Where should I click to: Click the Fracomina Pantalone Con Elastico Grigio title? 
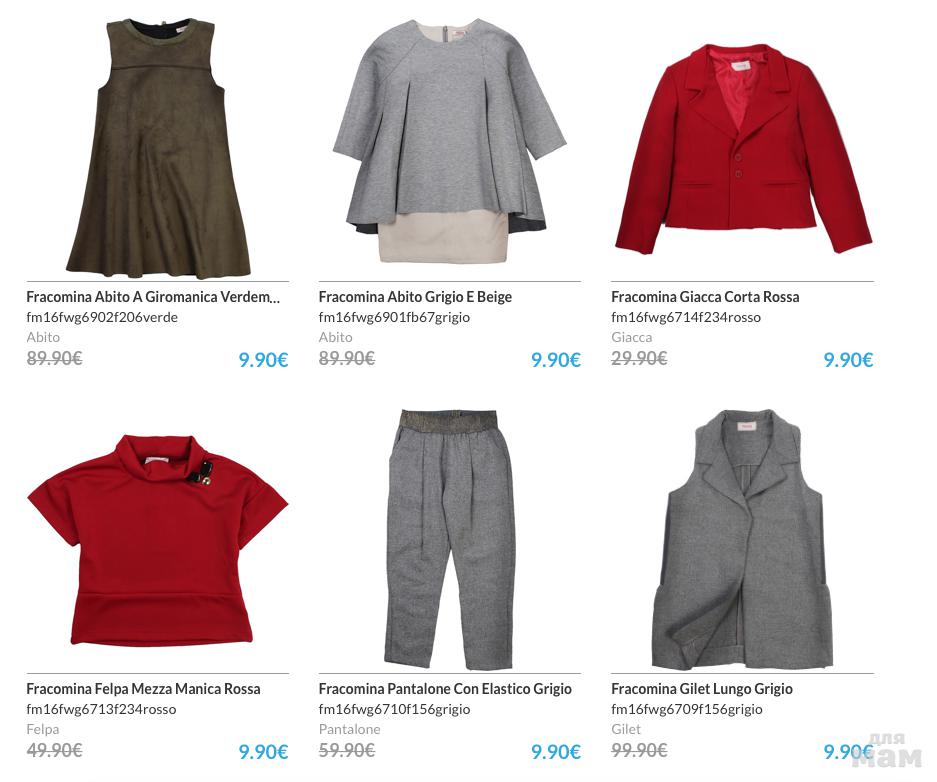tap(445, 689)
